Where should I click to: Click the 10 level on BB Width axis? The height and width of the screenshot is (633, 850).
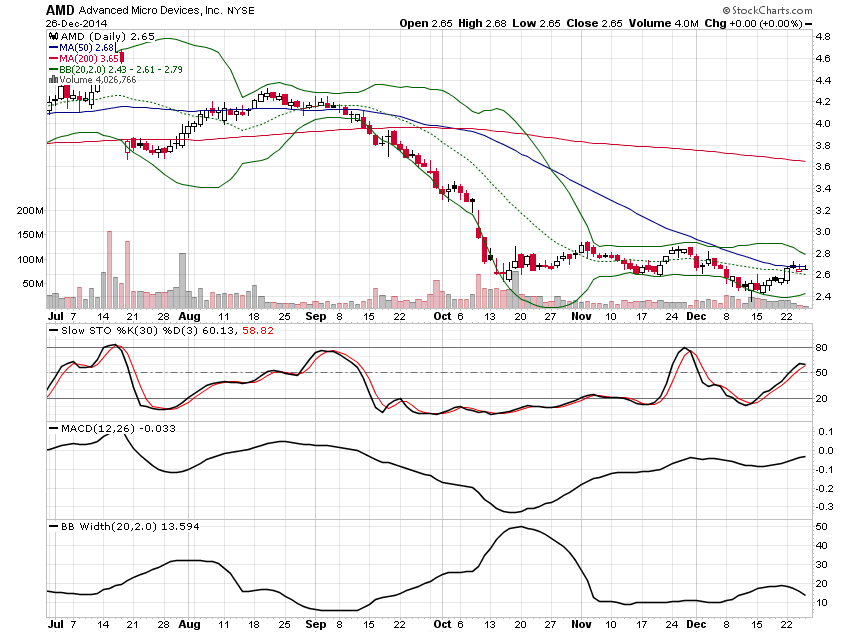822,603
